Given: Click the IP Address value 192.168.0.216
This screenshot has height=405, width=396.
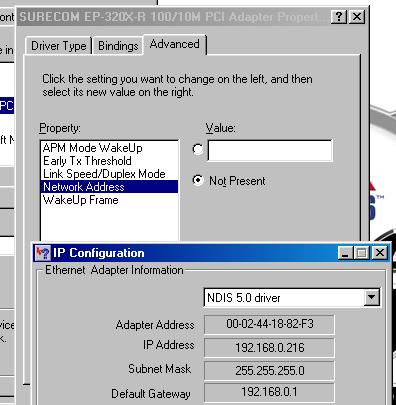Looking at the screenshot, I should [x=269, y=348].
